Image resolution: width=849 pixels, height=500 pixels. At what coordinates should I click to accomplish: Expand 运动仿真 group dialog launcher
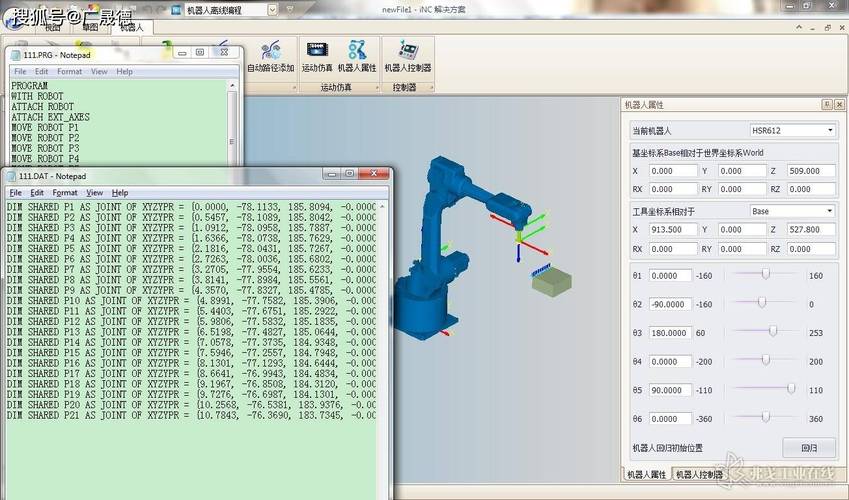pyautogui.click(x=377, y=87)
